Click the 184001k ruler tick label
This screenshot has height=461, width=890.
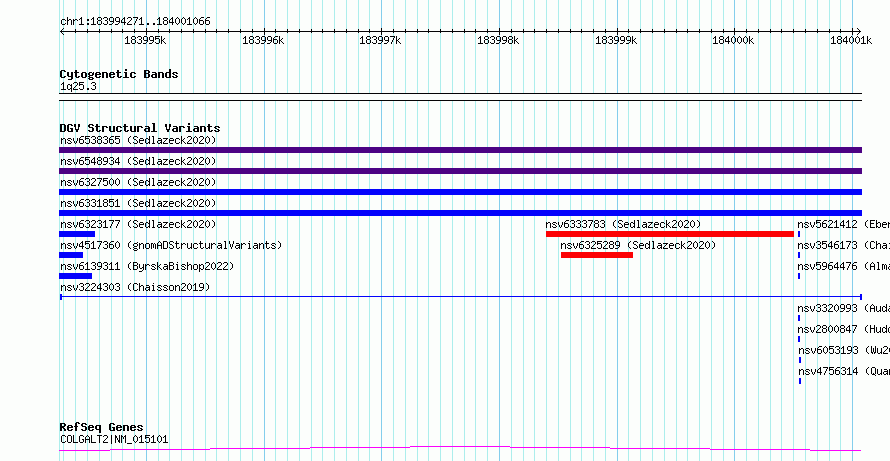click(x=851, y=40)
